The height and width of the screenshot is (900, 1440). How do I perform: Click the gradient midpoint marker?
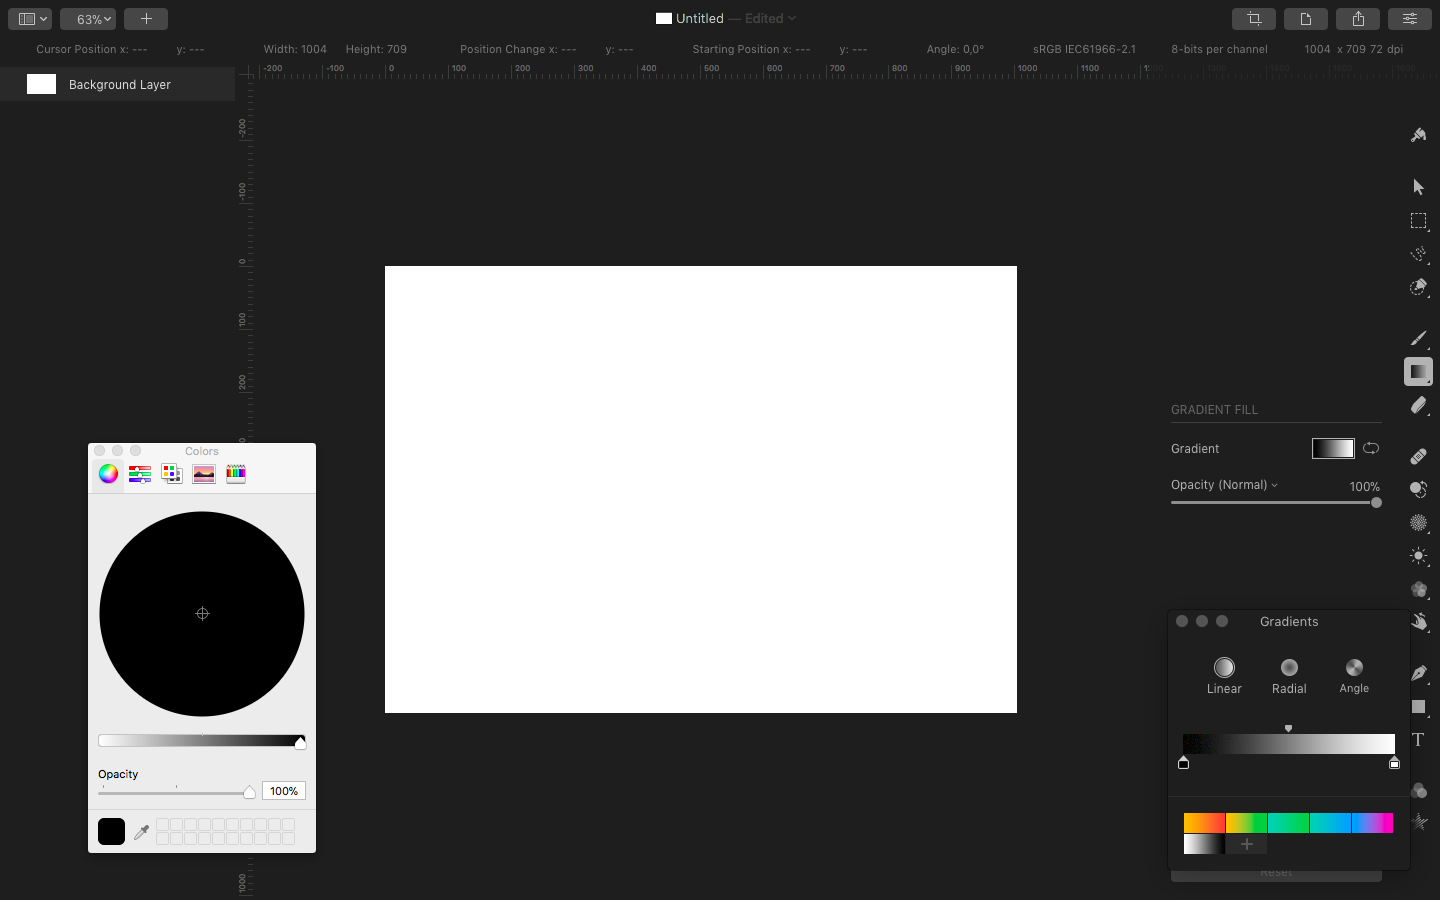pos(1288,728)
